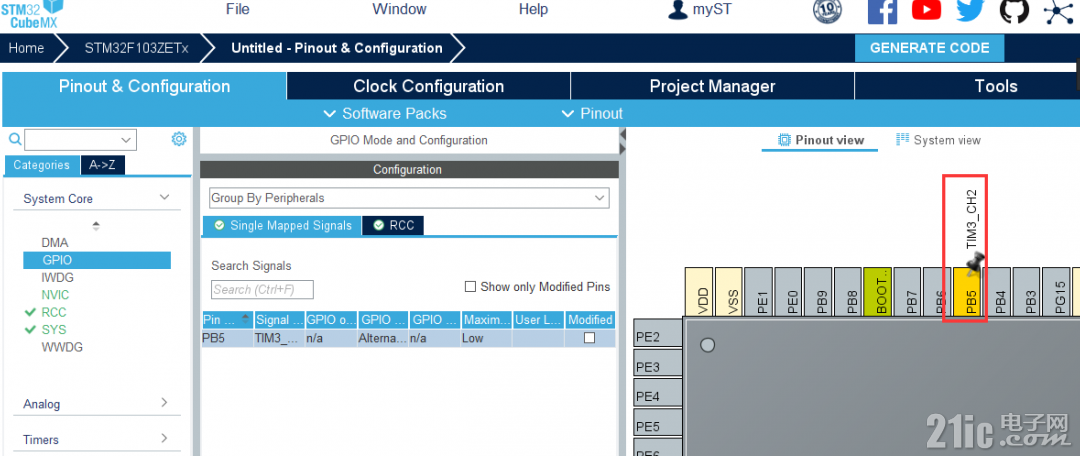
Task: Select the PB5 row in signal table
Action: coord(408,338)
